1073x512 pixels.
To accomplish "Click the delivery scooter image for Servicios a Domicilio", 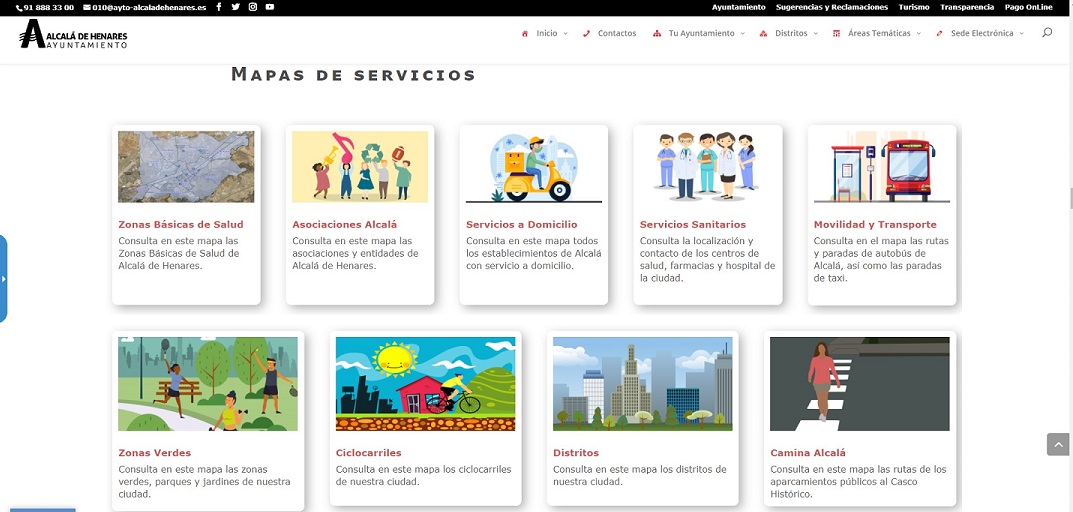I will point(534,167).
